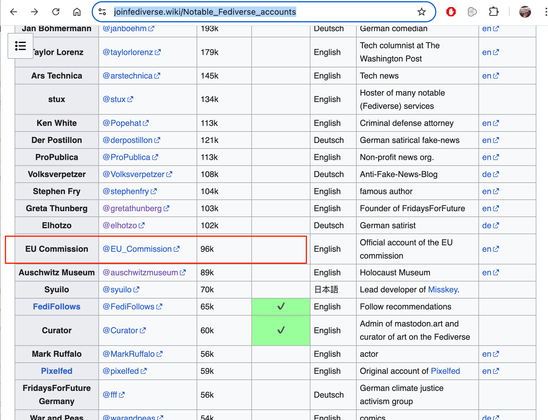Select the "日本語" language cell
Screen dimensions: 548x420
333,290
